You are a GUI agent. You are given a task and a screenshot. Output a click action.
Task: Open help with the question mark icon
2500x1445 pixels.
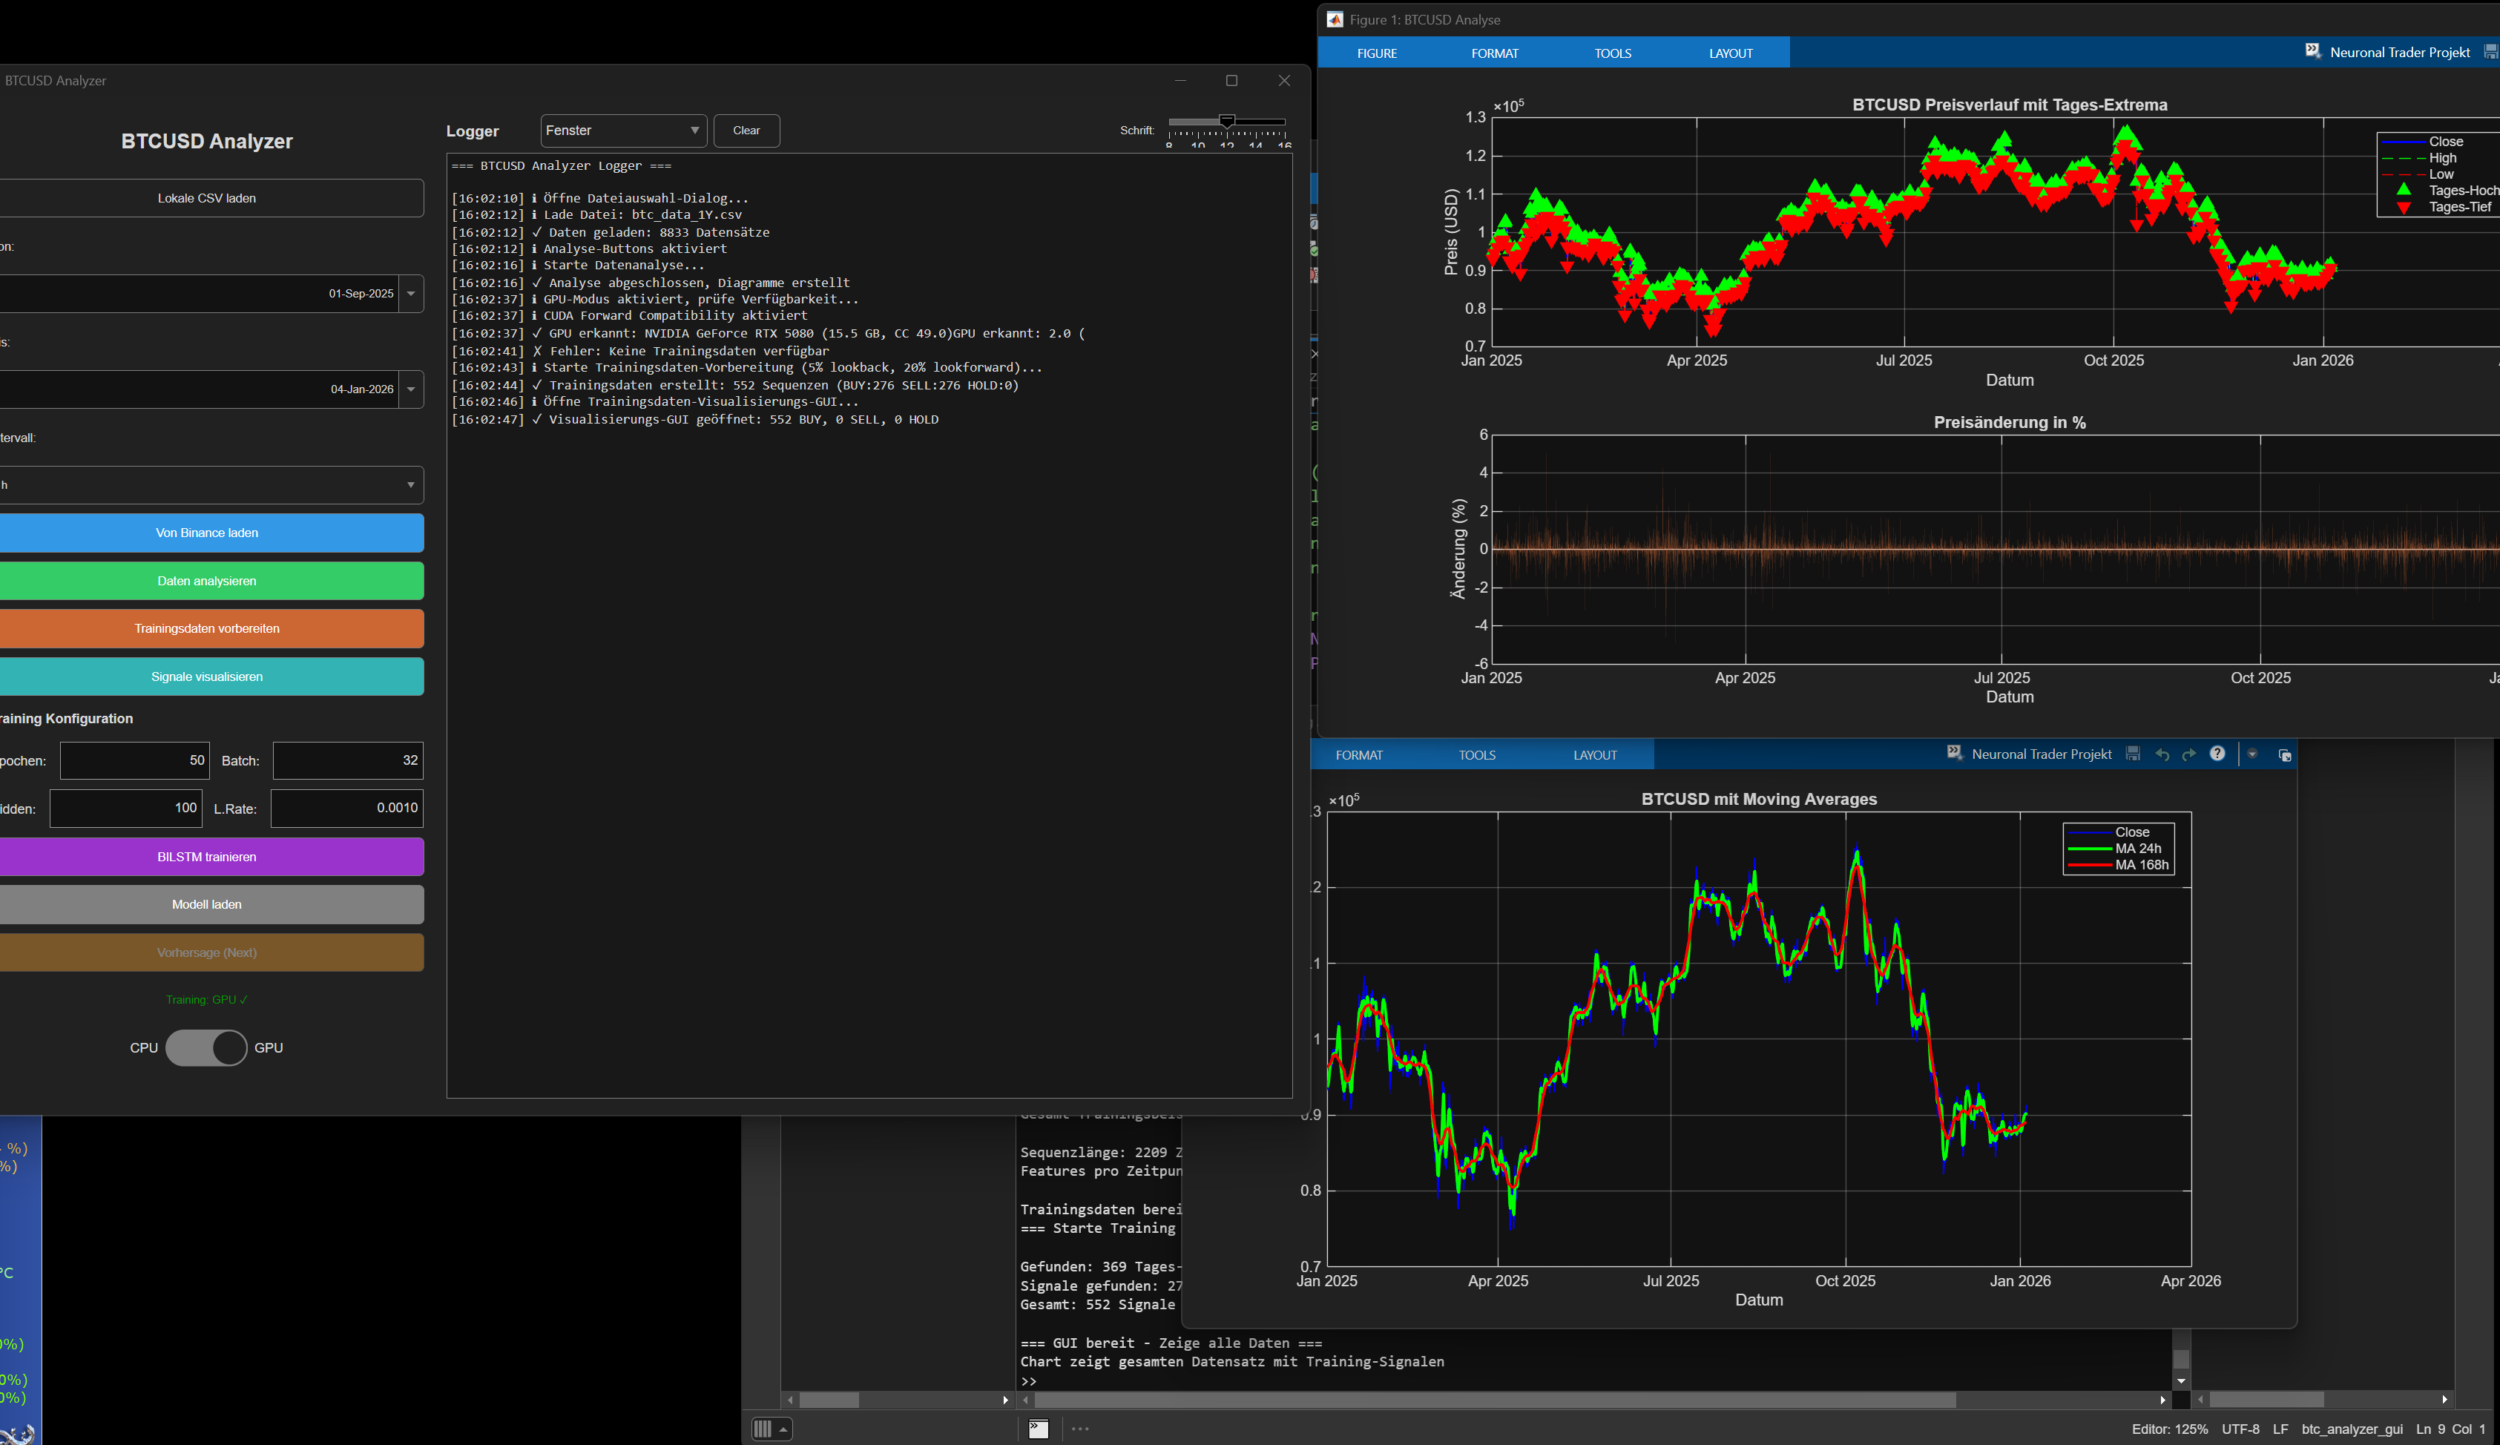[2217, 754]
